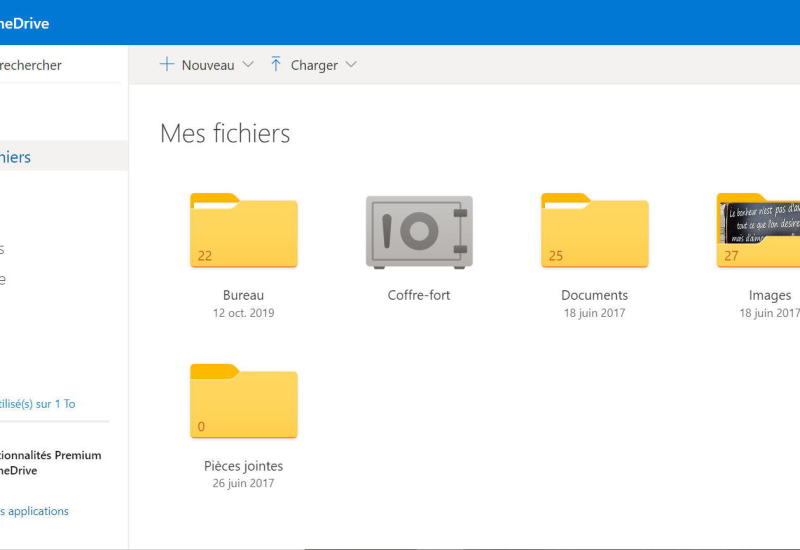The height and width of the screenshot is (550, 800).
Task: Click the OneDrive title in the header
Action: (24, 23)
